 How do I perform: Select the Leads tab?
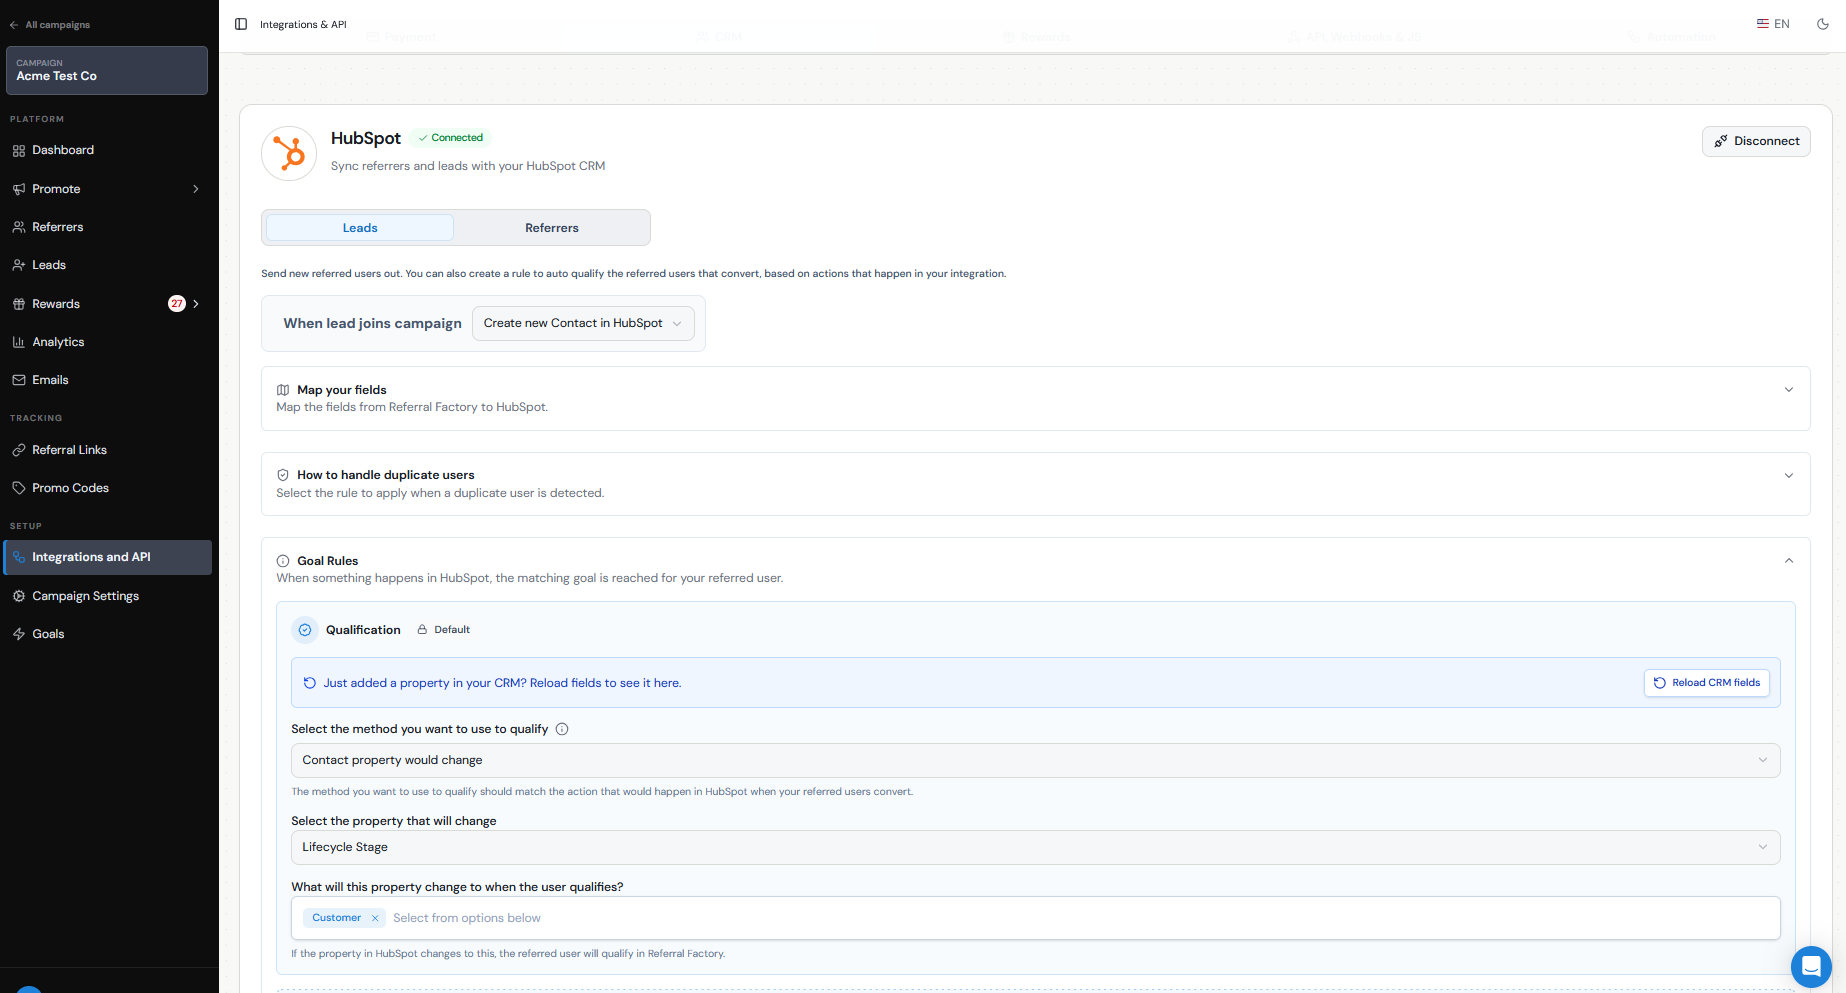pyautogui.click(x=360, y=228)
